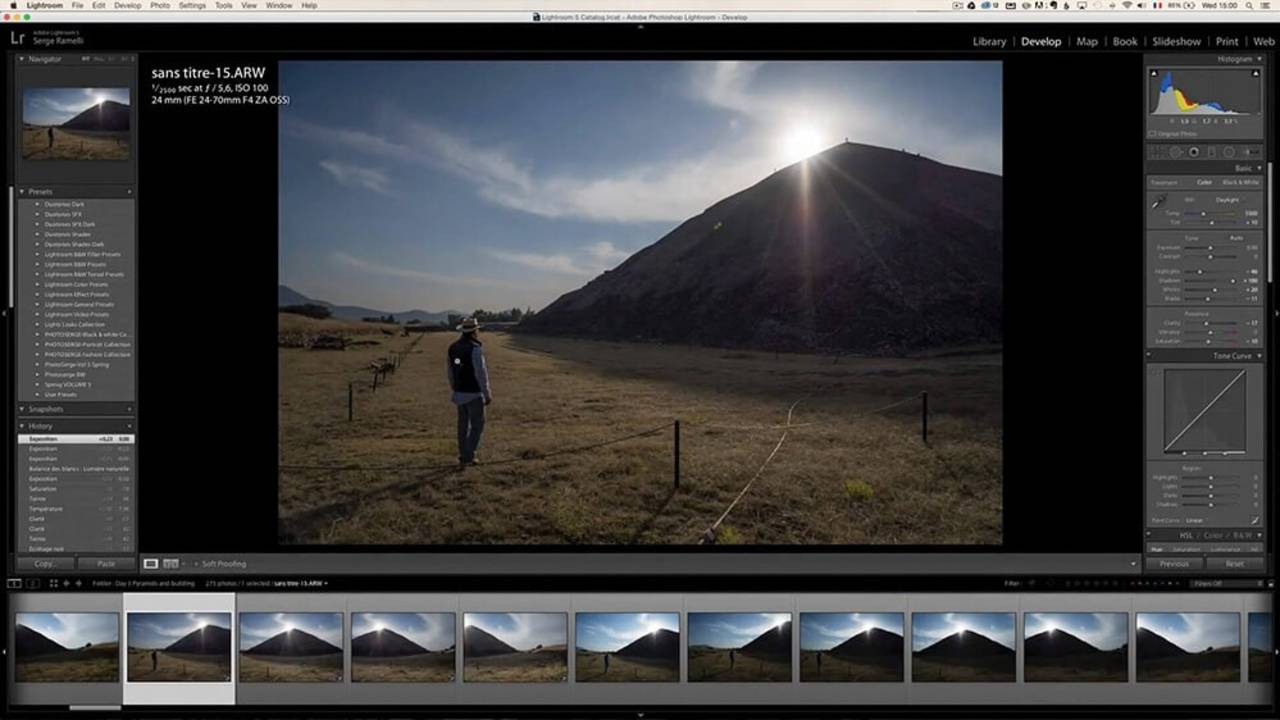Enable the Soft Proofing checkbox

point(195,564)
